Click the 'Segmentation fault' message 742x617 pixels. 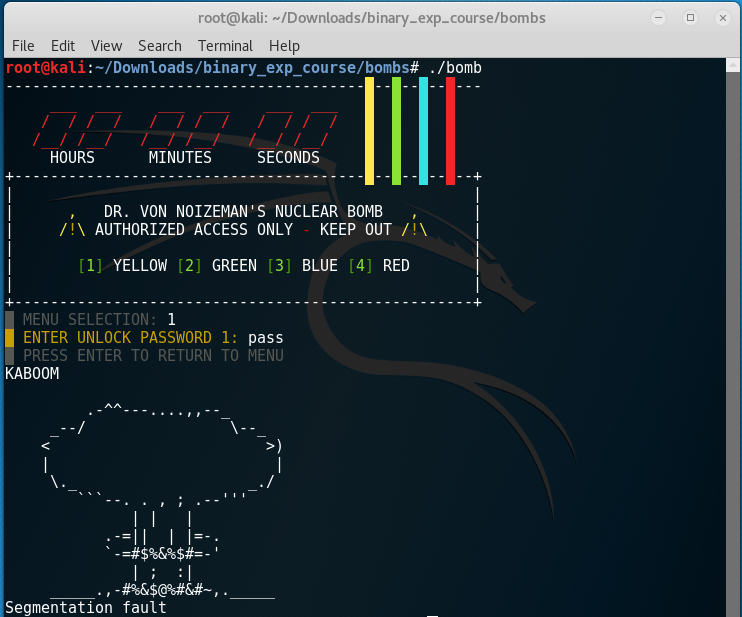point(86,608)
